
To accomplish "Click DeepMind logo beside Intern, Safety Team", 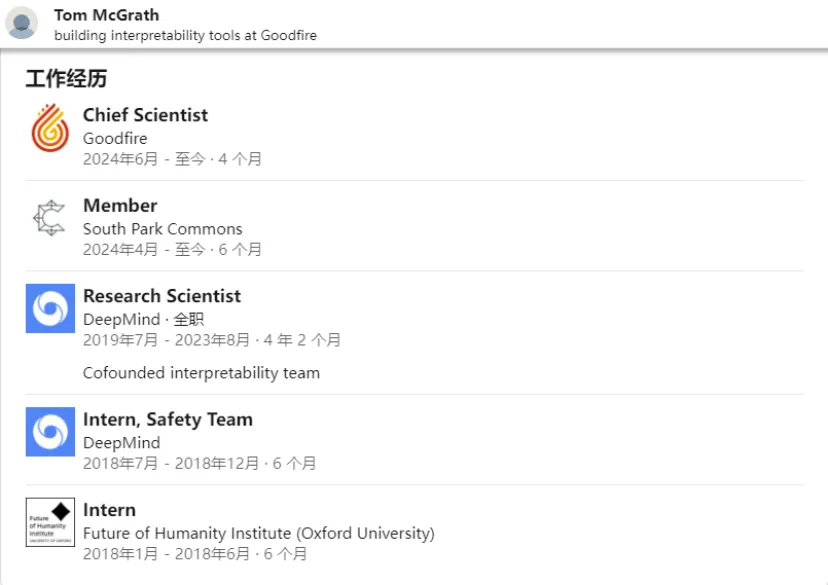I will (x=50, y=431).
